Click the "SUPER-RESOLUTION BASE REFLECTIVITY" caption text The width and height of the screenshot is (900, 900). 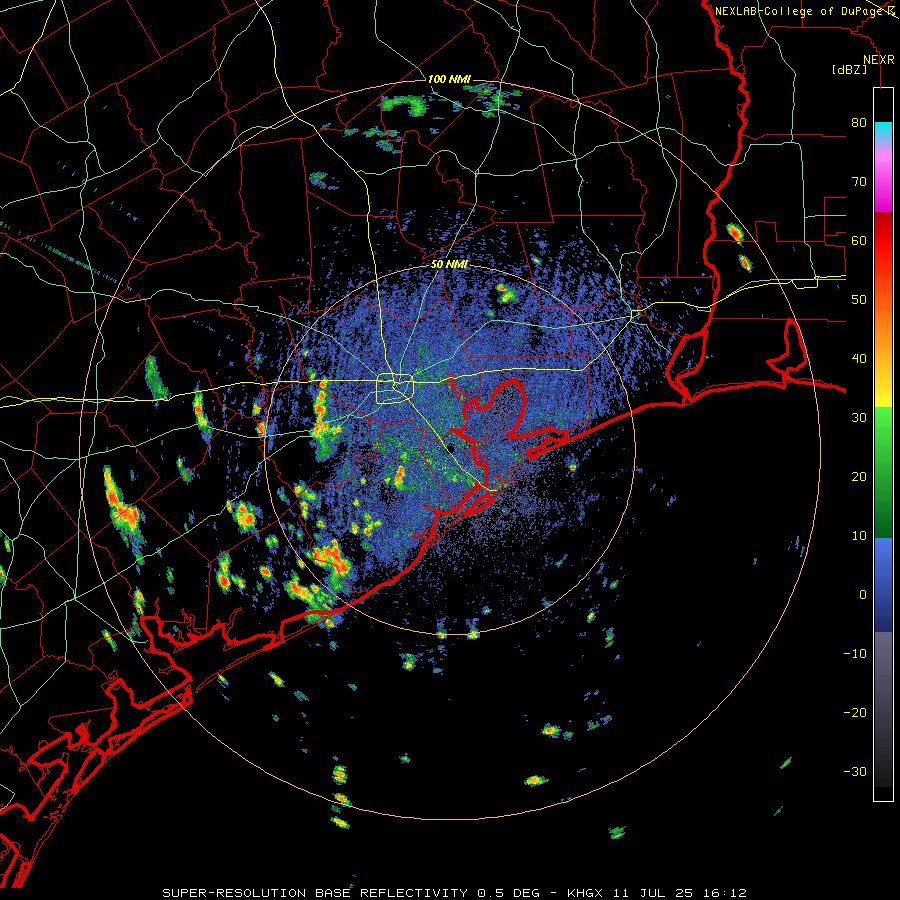(315, 893)
